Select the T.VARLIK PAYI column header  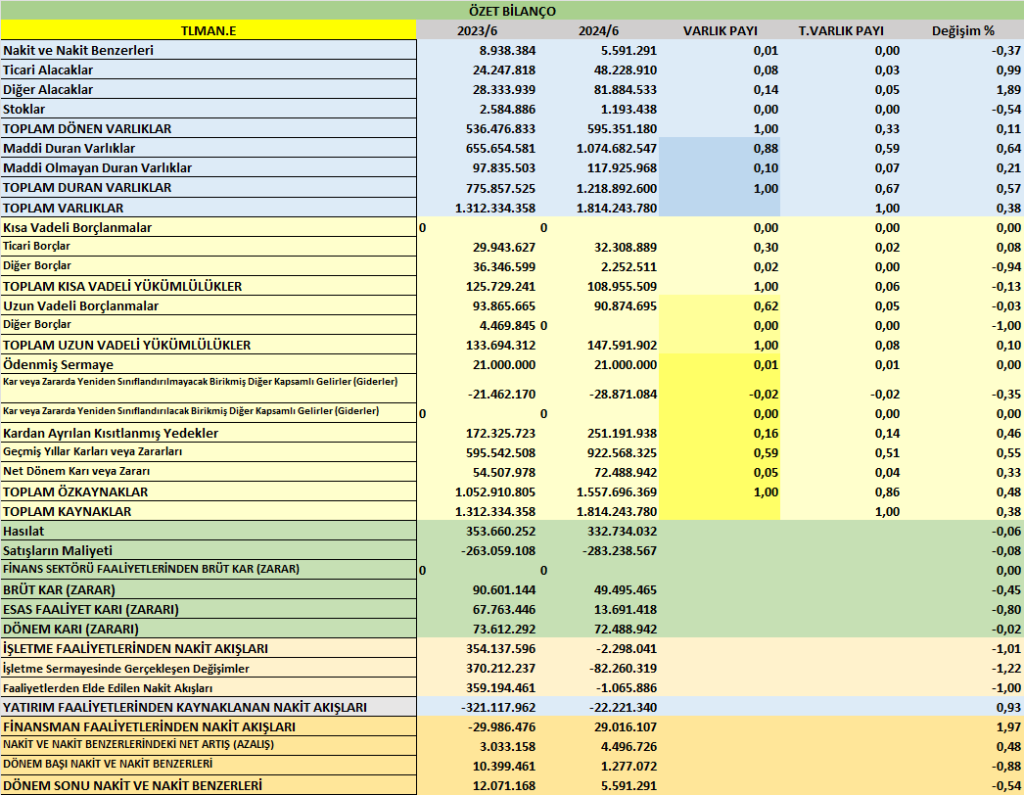click(841, 31)
